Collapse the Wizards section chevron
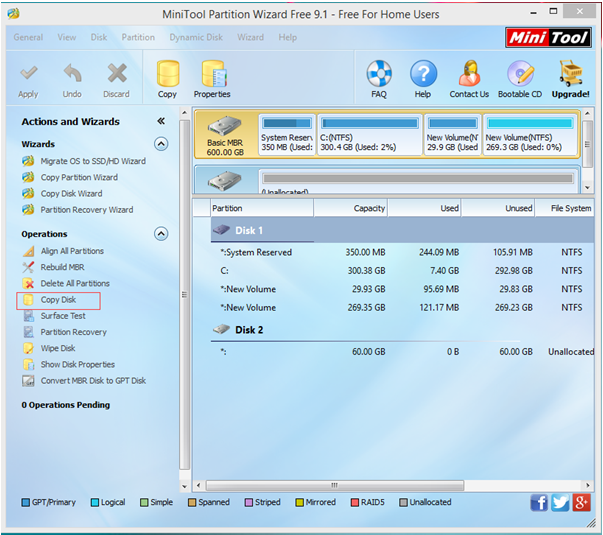Viewport: 603px width, 535px height. coord(161,144)
